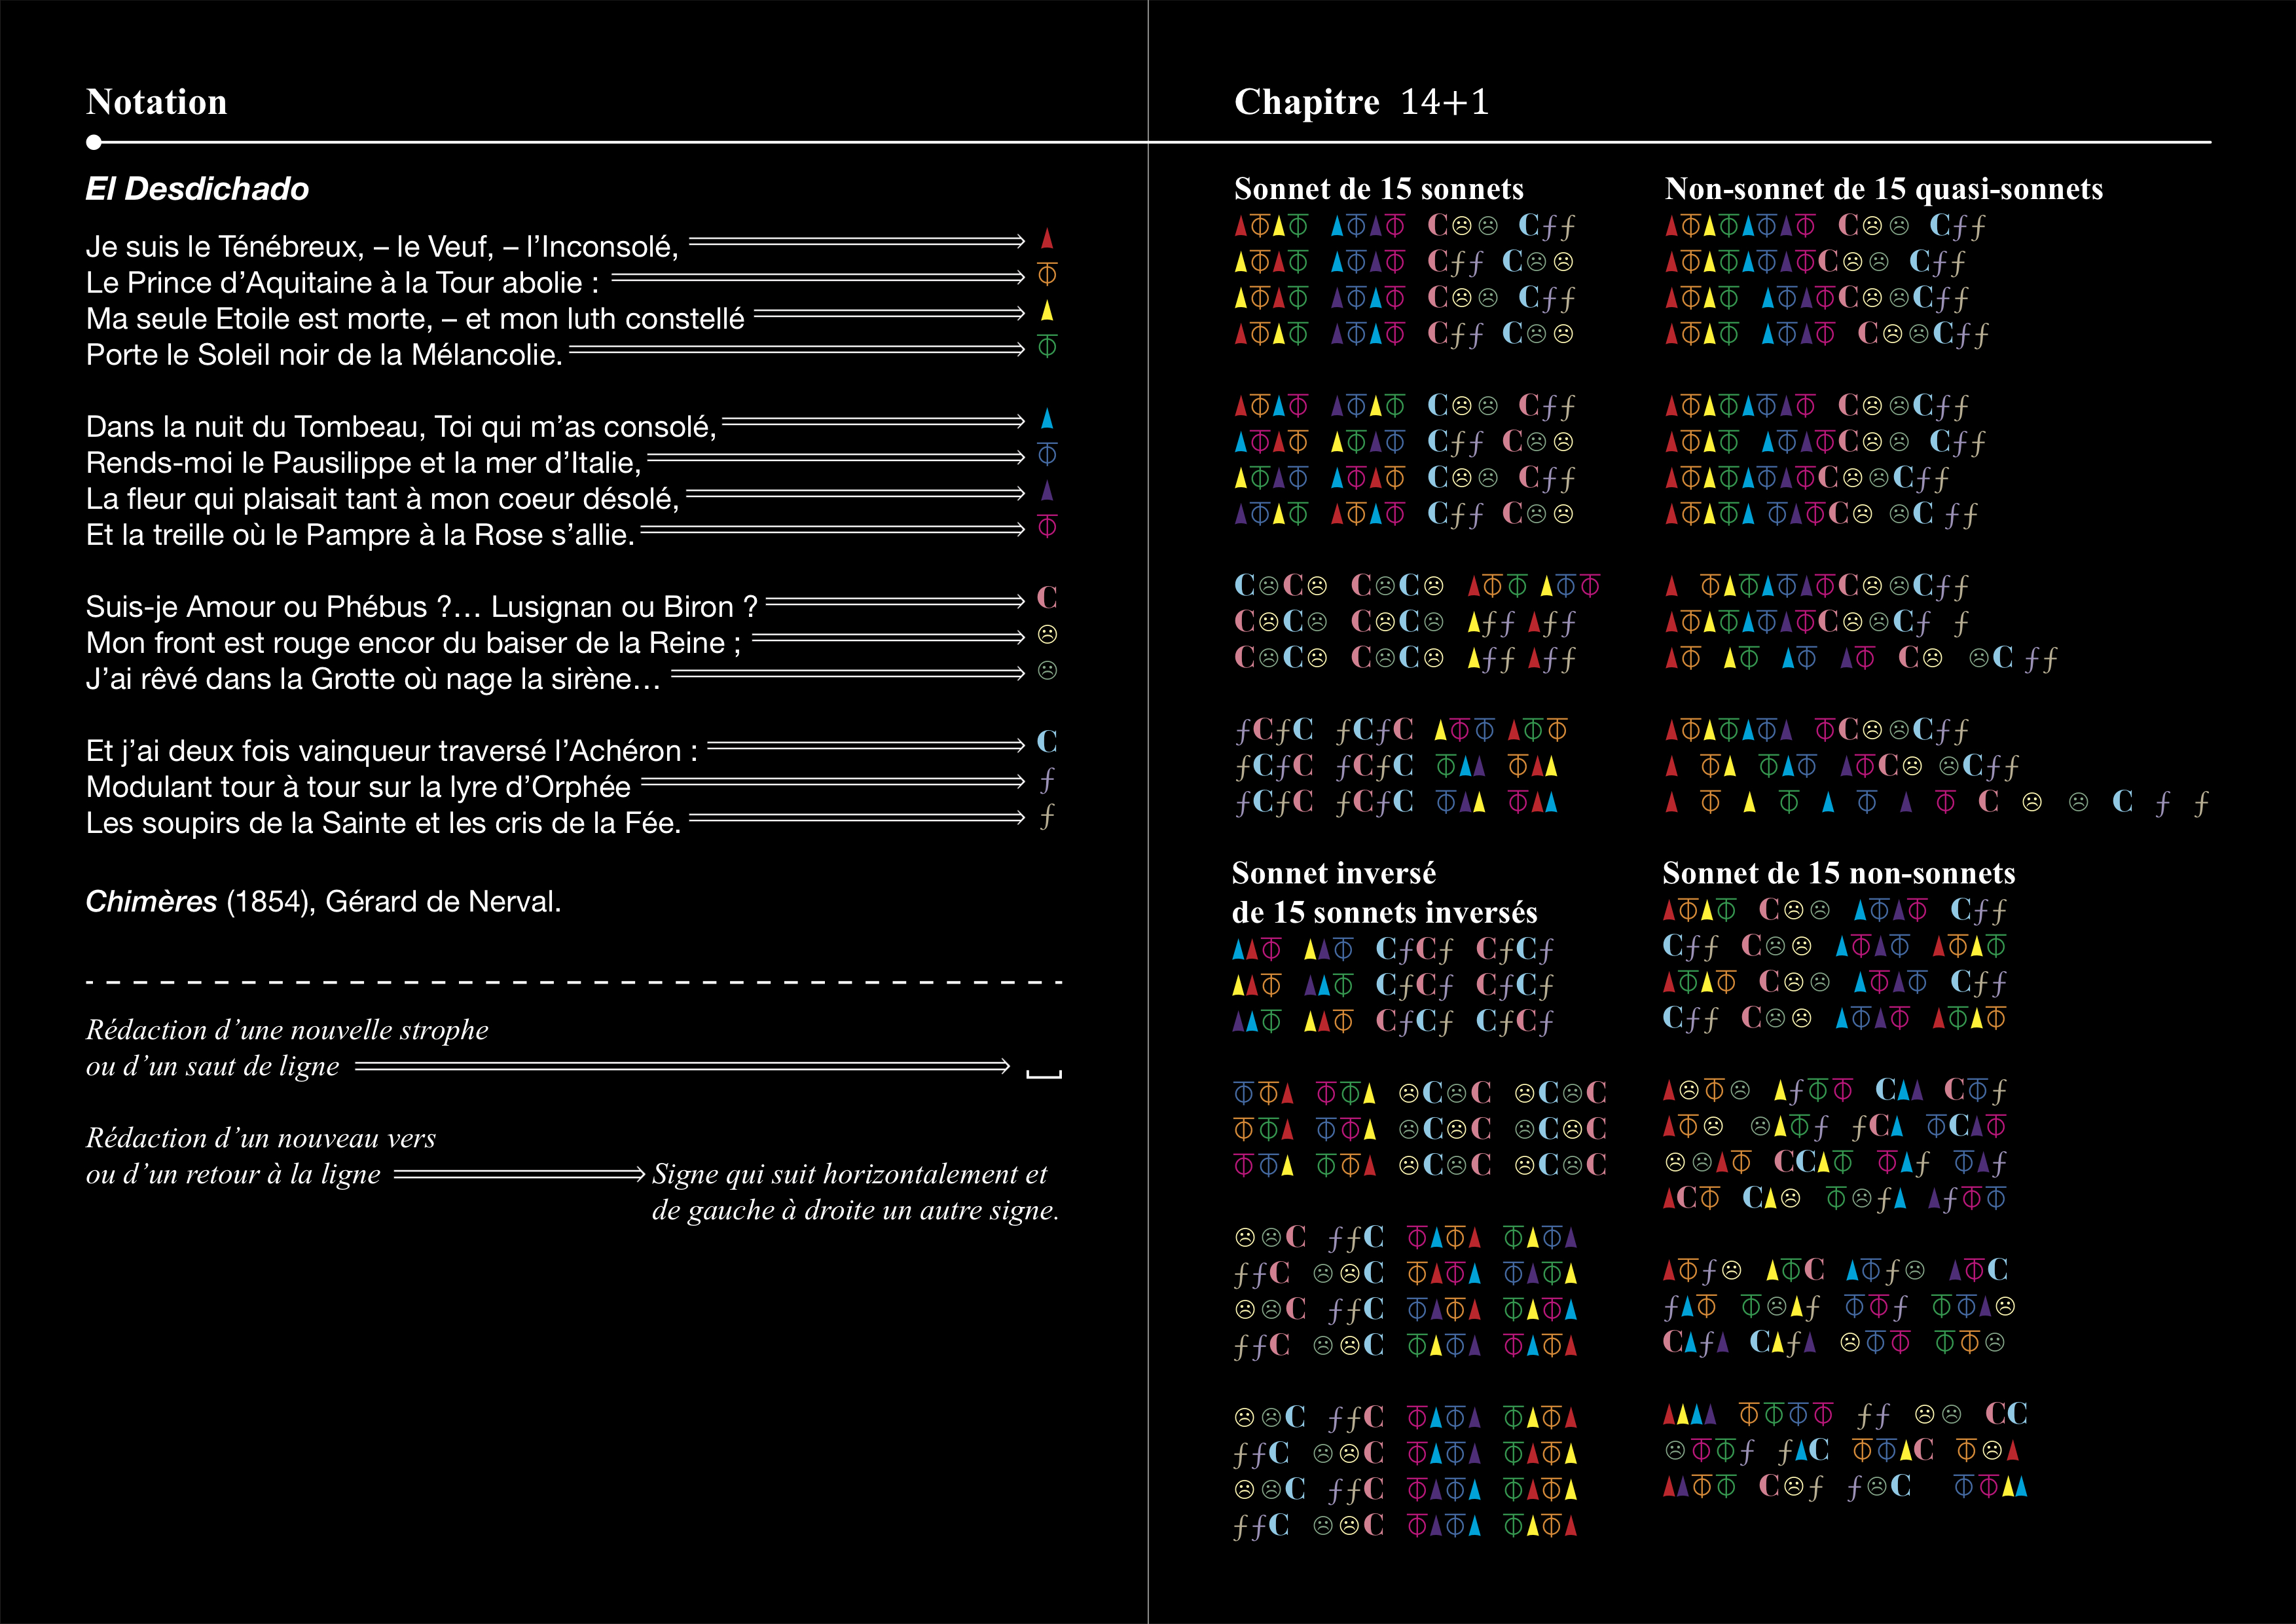Click the "Sonnet de 15 sonnets" heading
Screen dimensions: 2296x1624
1378,189
